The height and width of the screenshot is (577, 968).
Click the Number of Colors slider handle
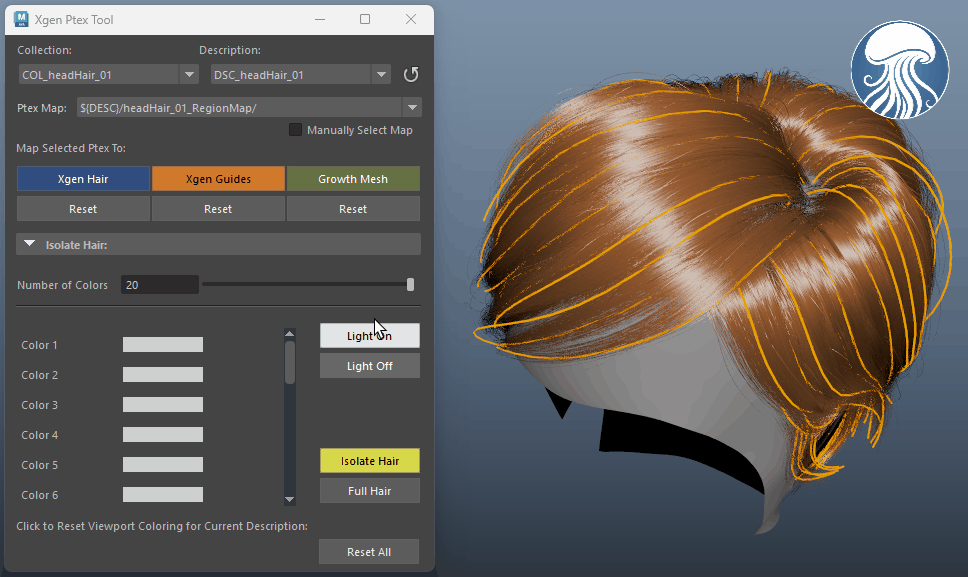pos(411,284)
